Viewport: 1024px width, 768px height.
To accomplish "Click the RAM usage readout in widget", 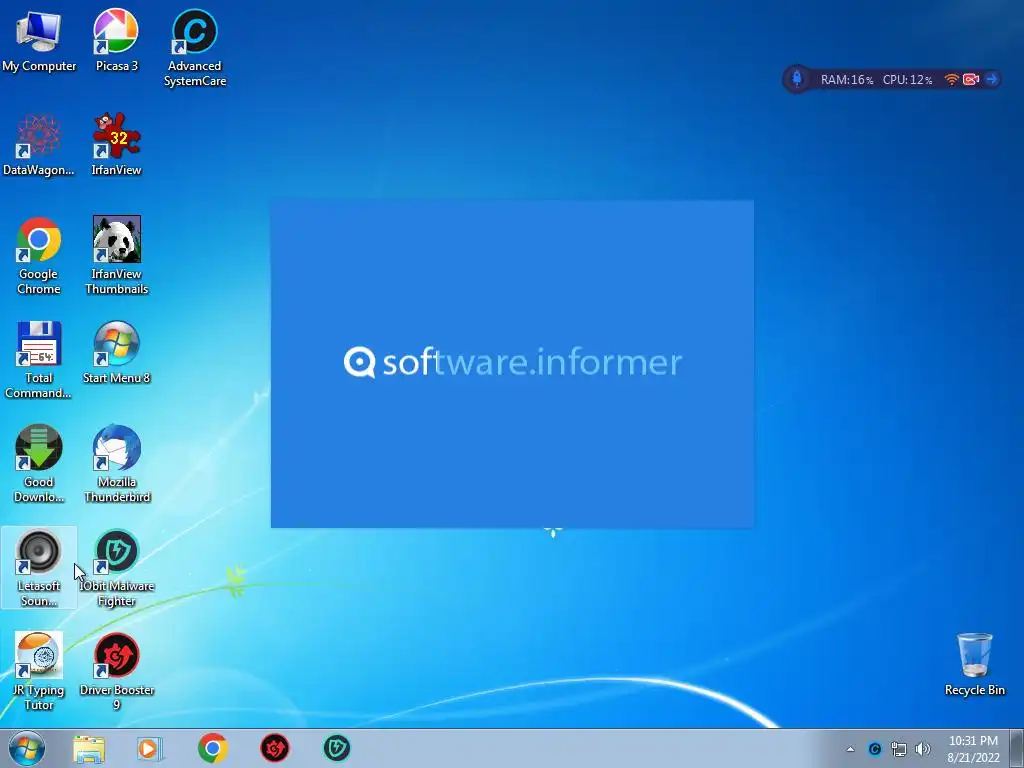I will tap(846, 80).
